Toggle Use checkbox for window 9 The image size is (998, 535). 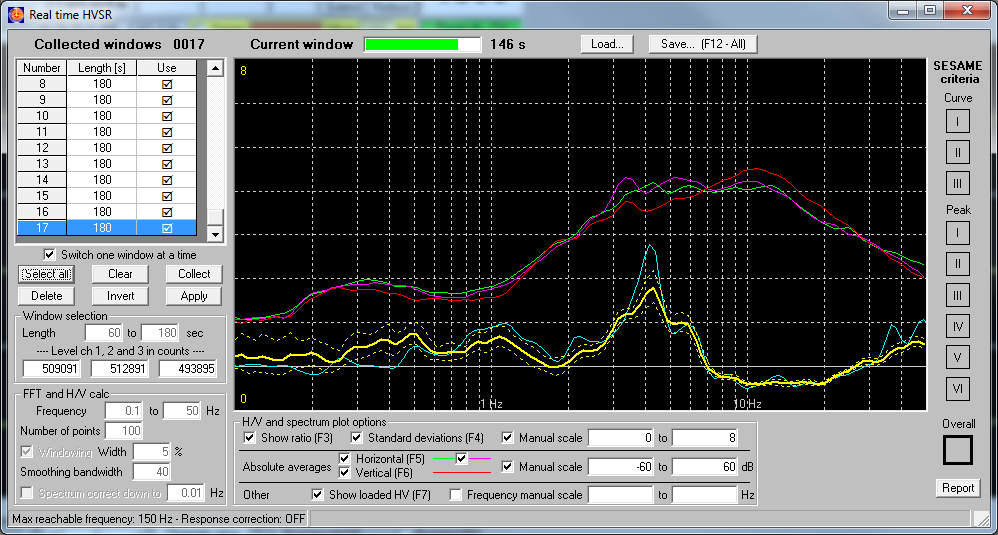click(x=167, y=100)
